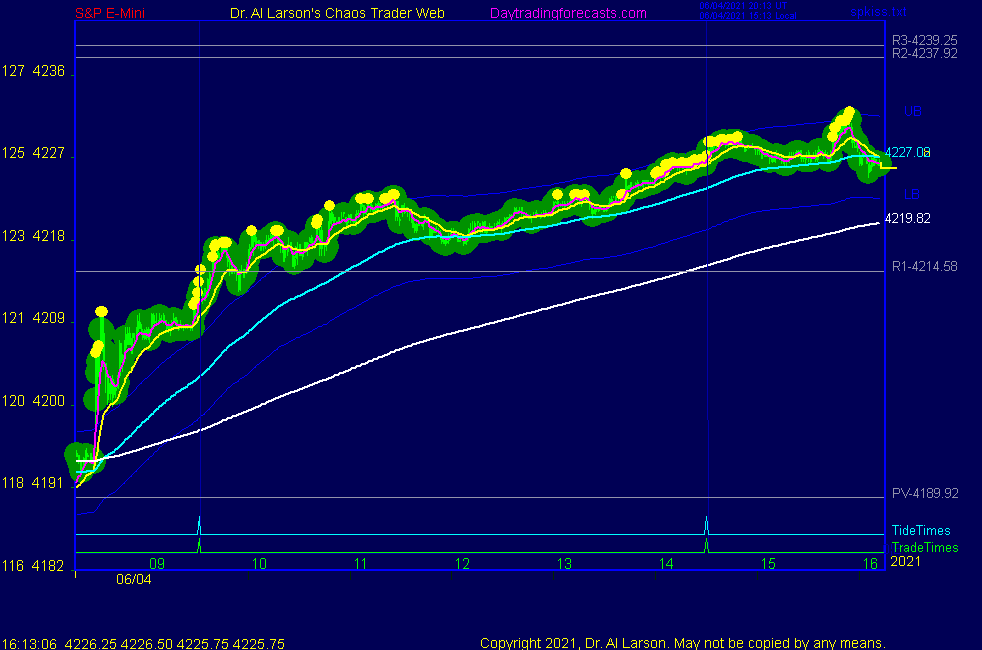This screenshot has width=982, height=650.
Task: Click the "123 4218" price axis label
Action: (x=33, y=236)
